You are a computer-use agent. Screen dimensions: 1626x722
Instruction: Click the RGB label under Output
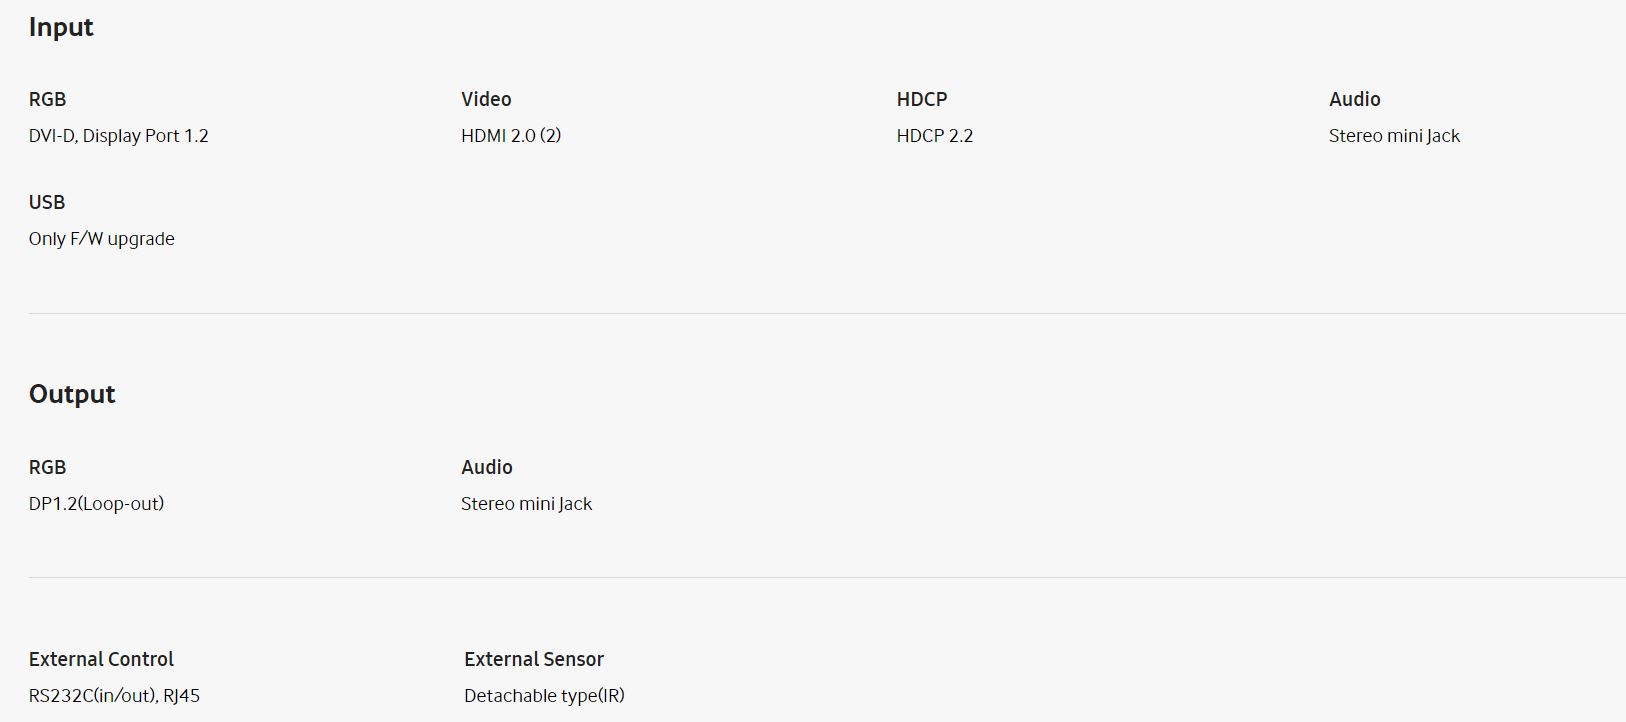point(47,467)
